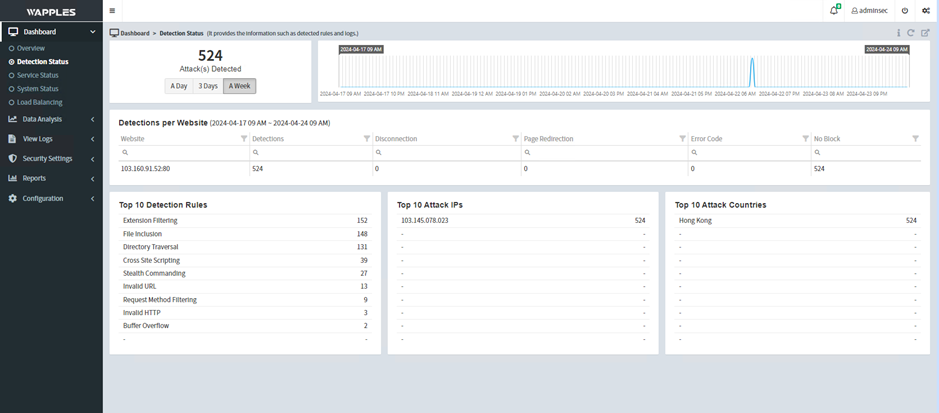Click the adminsec user account link
The width and height of the screenshot is (939, 413).
[x=869, y=11]
